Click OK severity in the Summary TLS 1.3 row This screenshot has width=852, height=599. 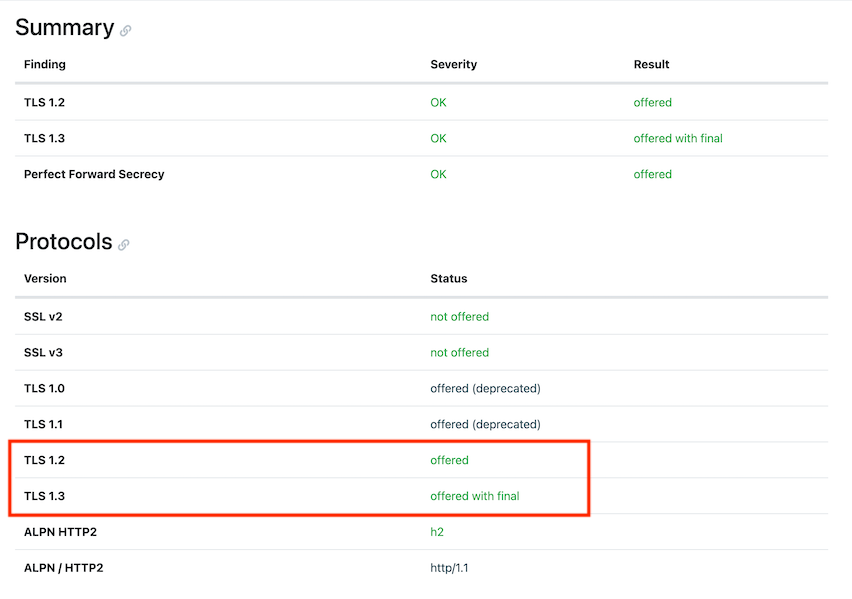pos(438,138)
